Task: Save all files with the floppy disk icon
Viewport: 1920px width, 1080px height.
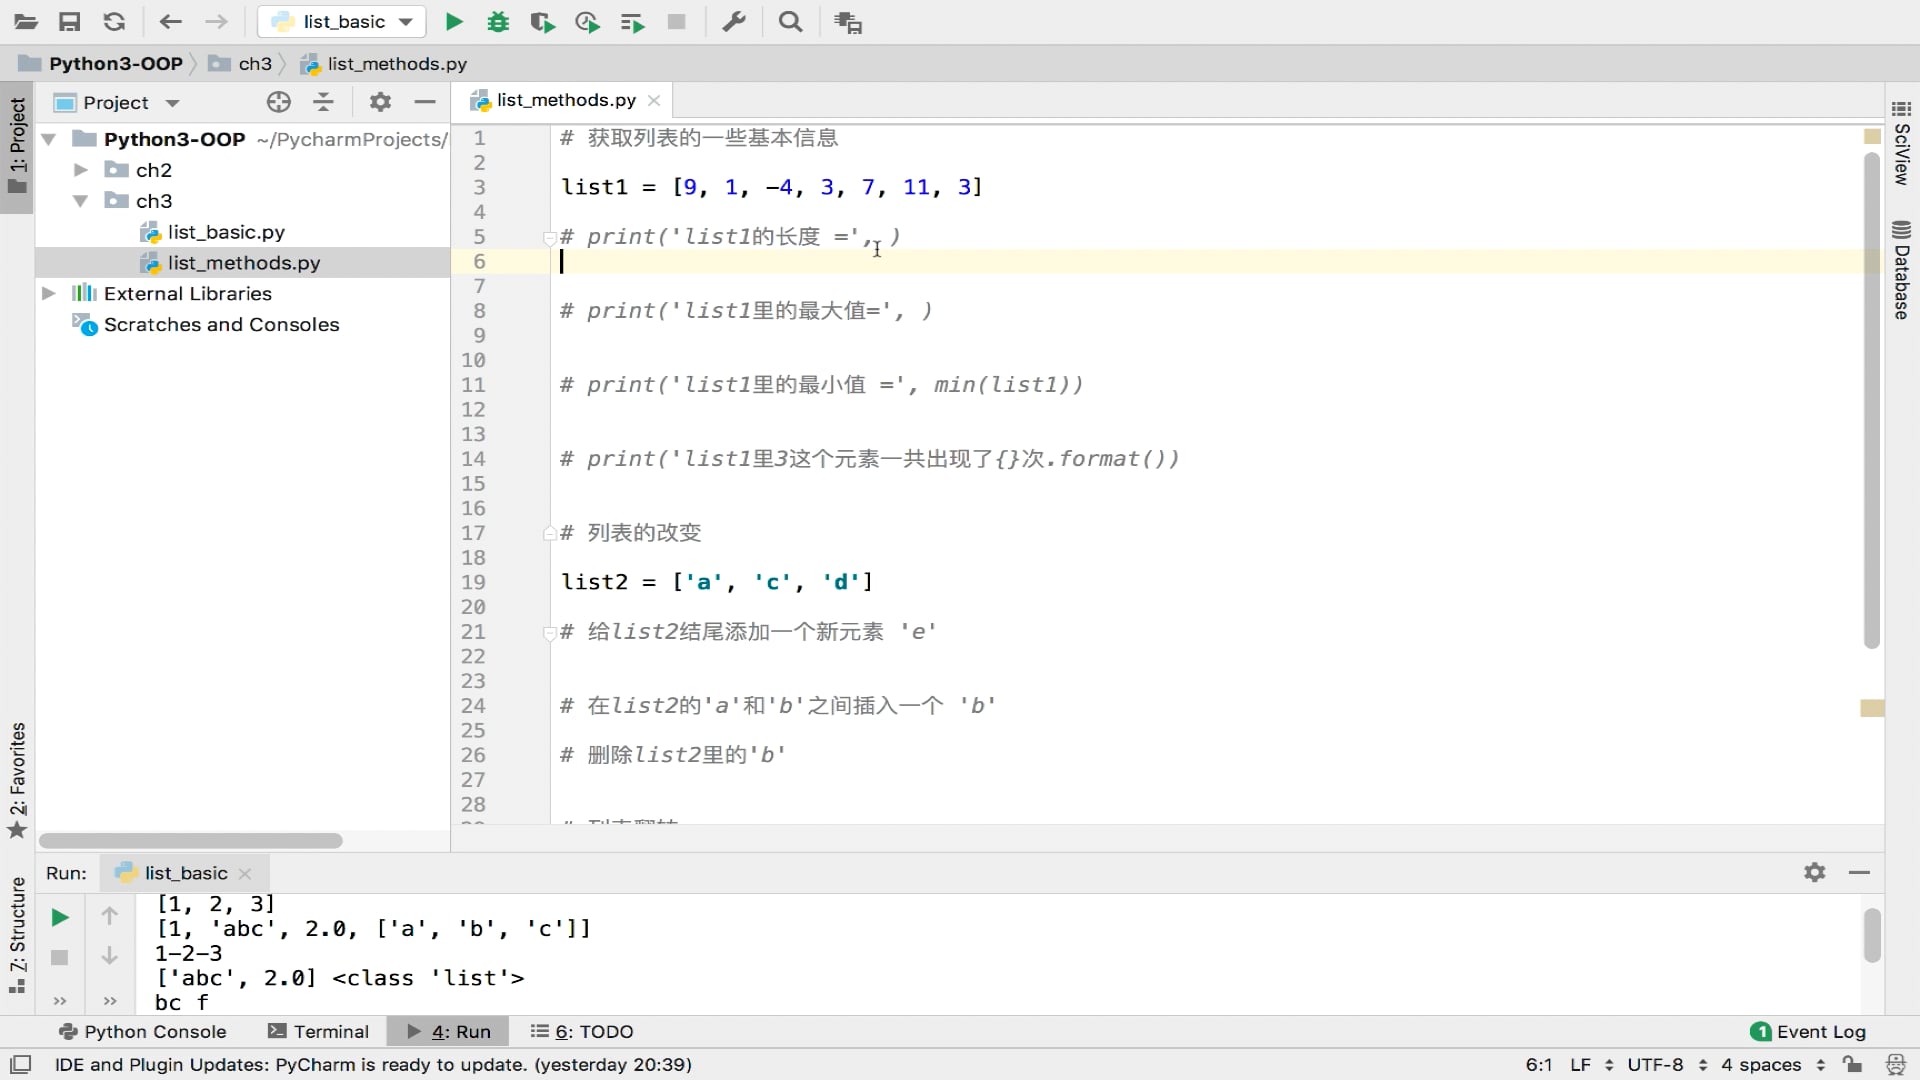Action: (70, 21)
